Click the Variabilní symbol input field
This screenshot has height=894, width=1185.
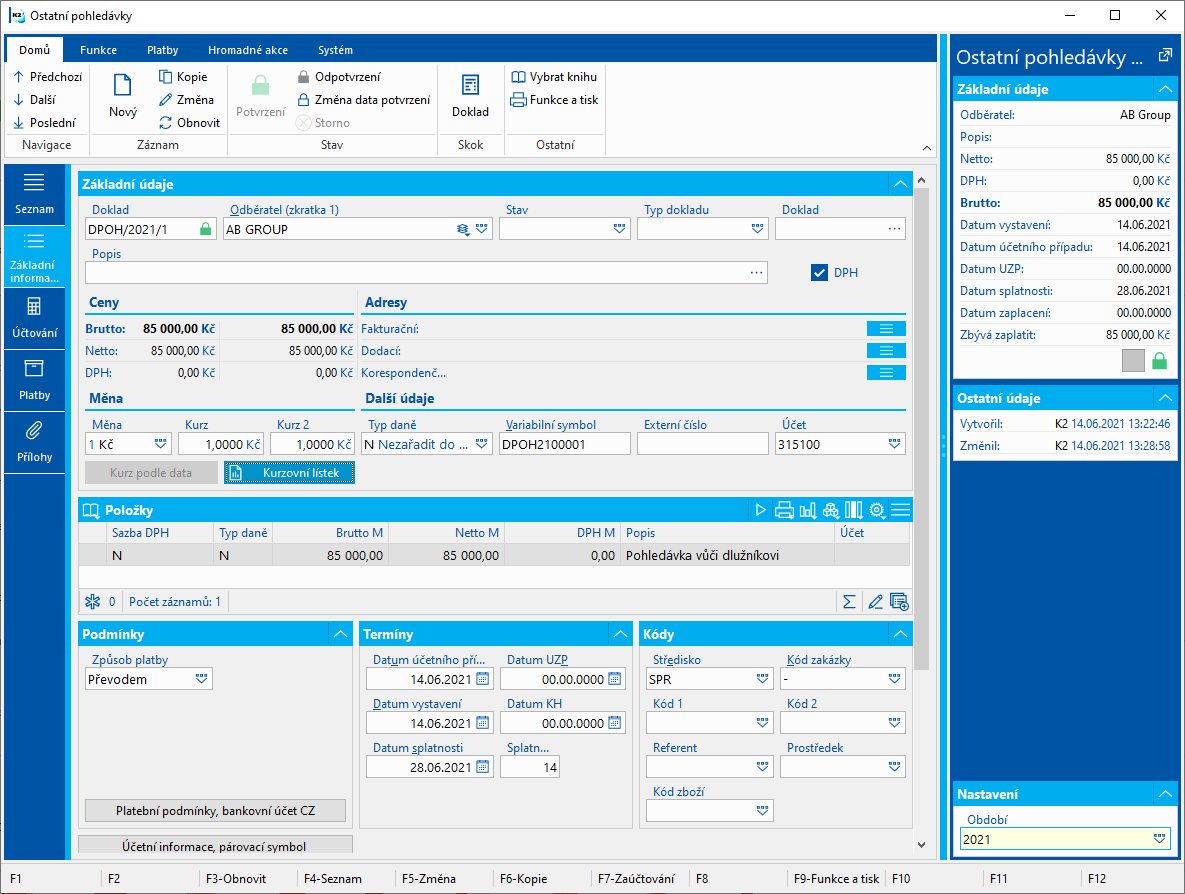565,444
